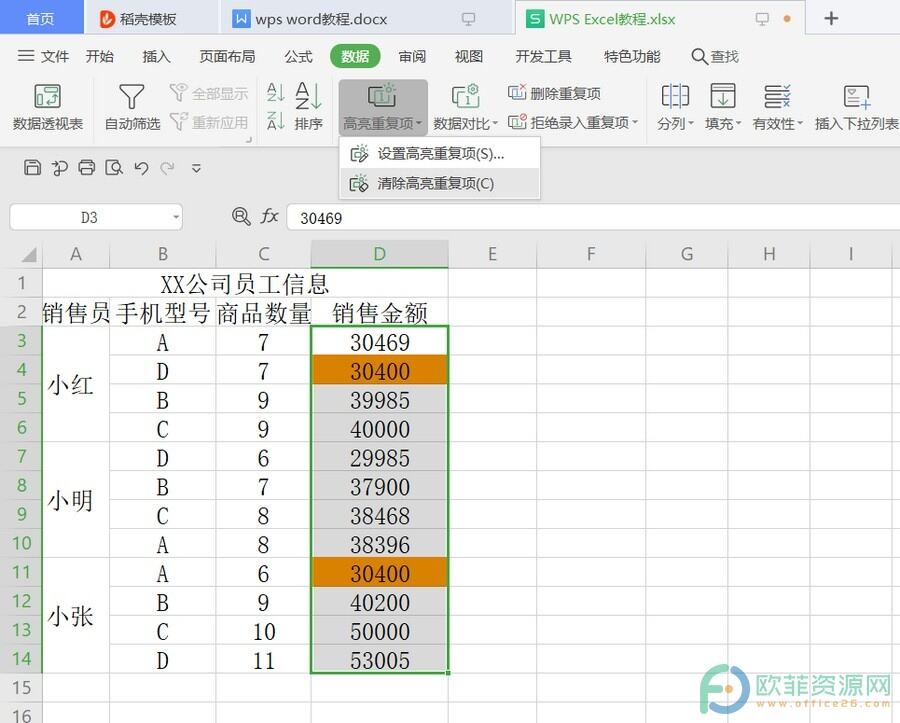Switch to the 特色功能 ribbon tab
The height and width of the screenshot is (723, 900).
(632, 56)
